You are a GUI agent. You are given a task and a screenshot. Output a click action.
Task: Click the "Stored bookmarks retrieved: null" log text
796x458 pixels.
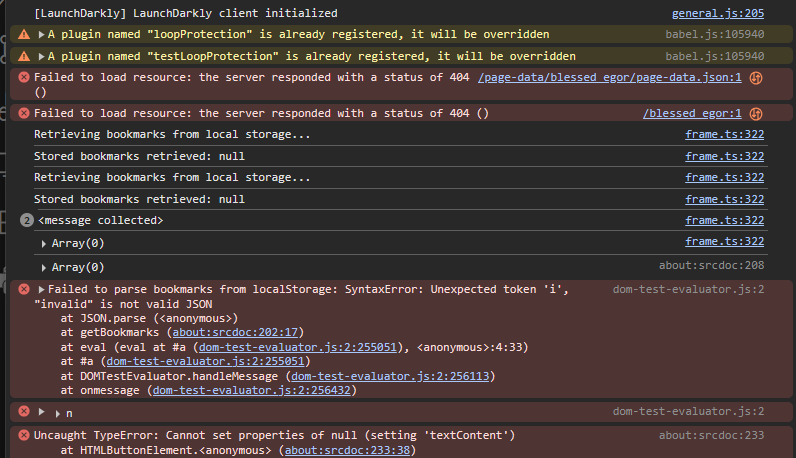[x=139, y=156]
